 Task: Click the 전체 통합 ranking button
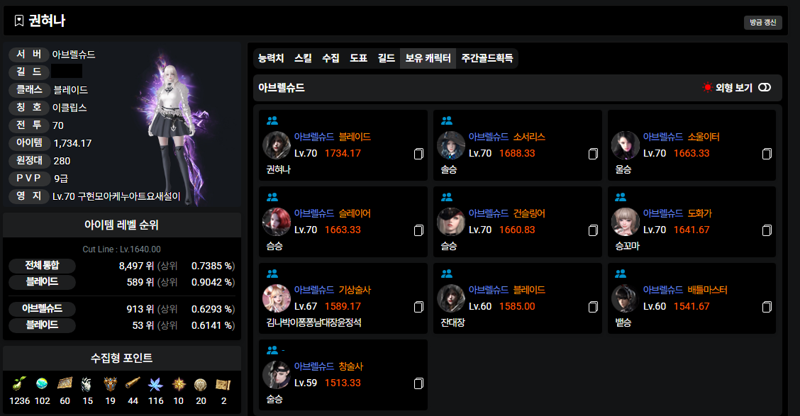click(42, 265)
